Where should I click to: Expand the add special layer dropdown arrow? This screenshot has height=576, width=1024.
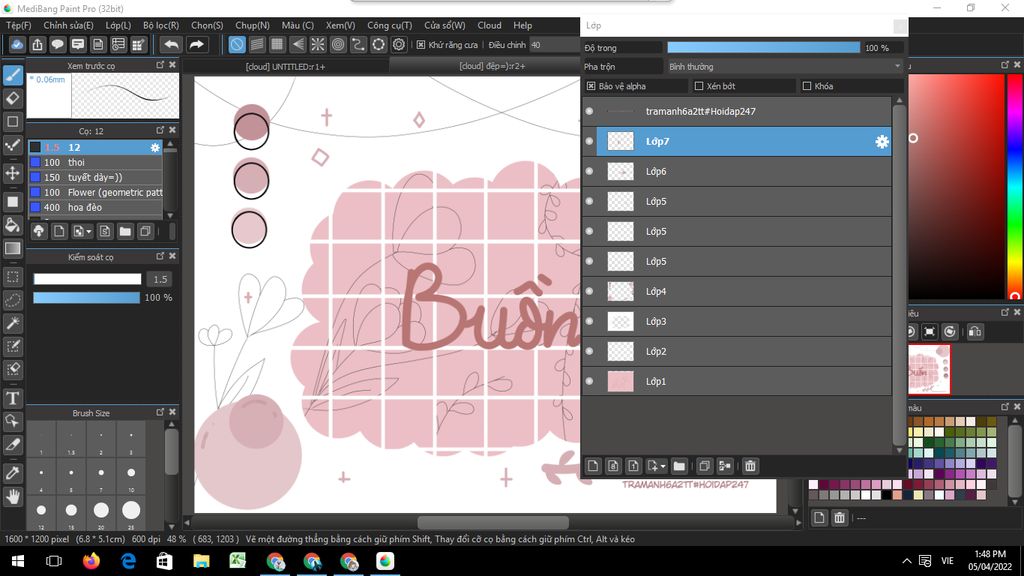click(663, 466)
